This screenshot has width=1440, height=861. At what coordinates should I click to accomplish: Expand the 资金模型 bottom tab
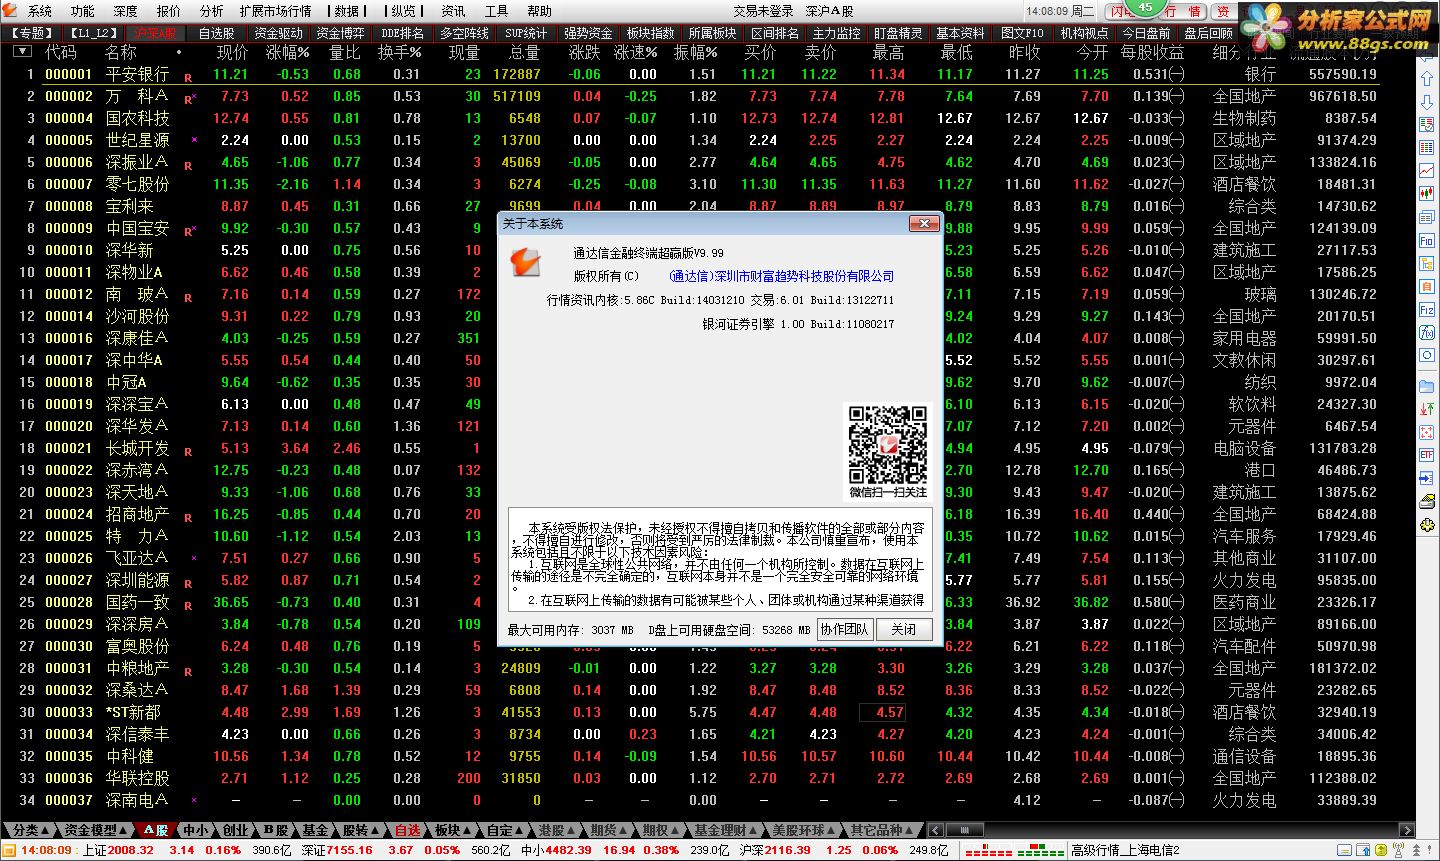tap(96, 830)
